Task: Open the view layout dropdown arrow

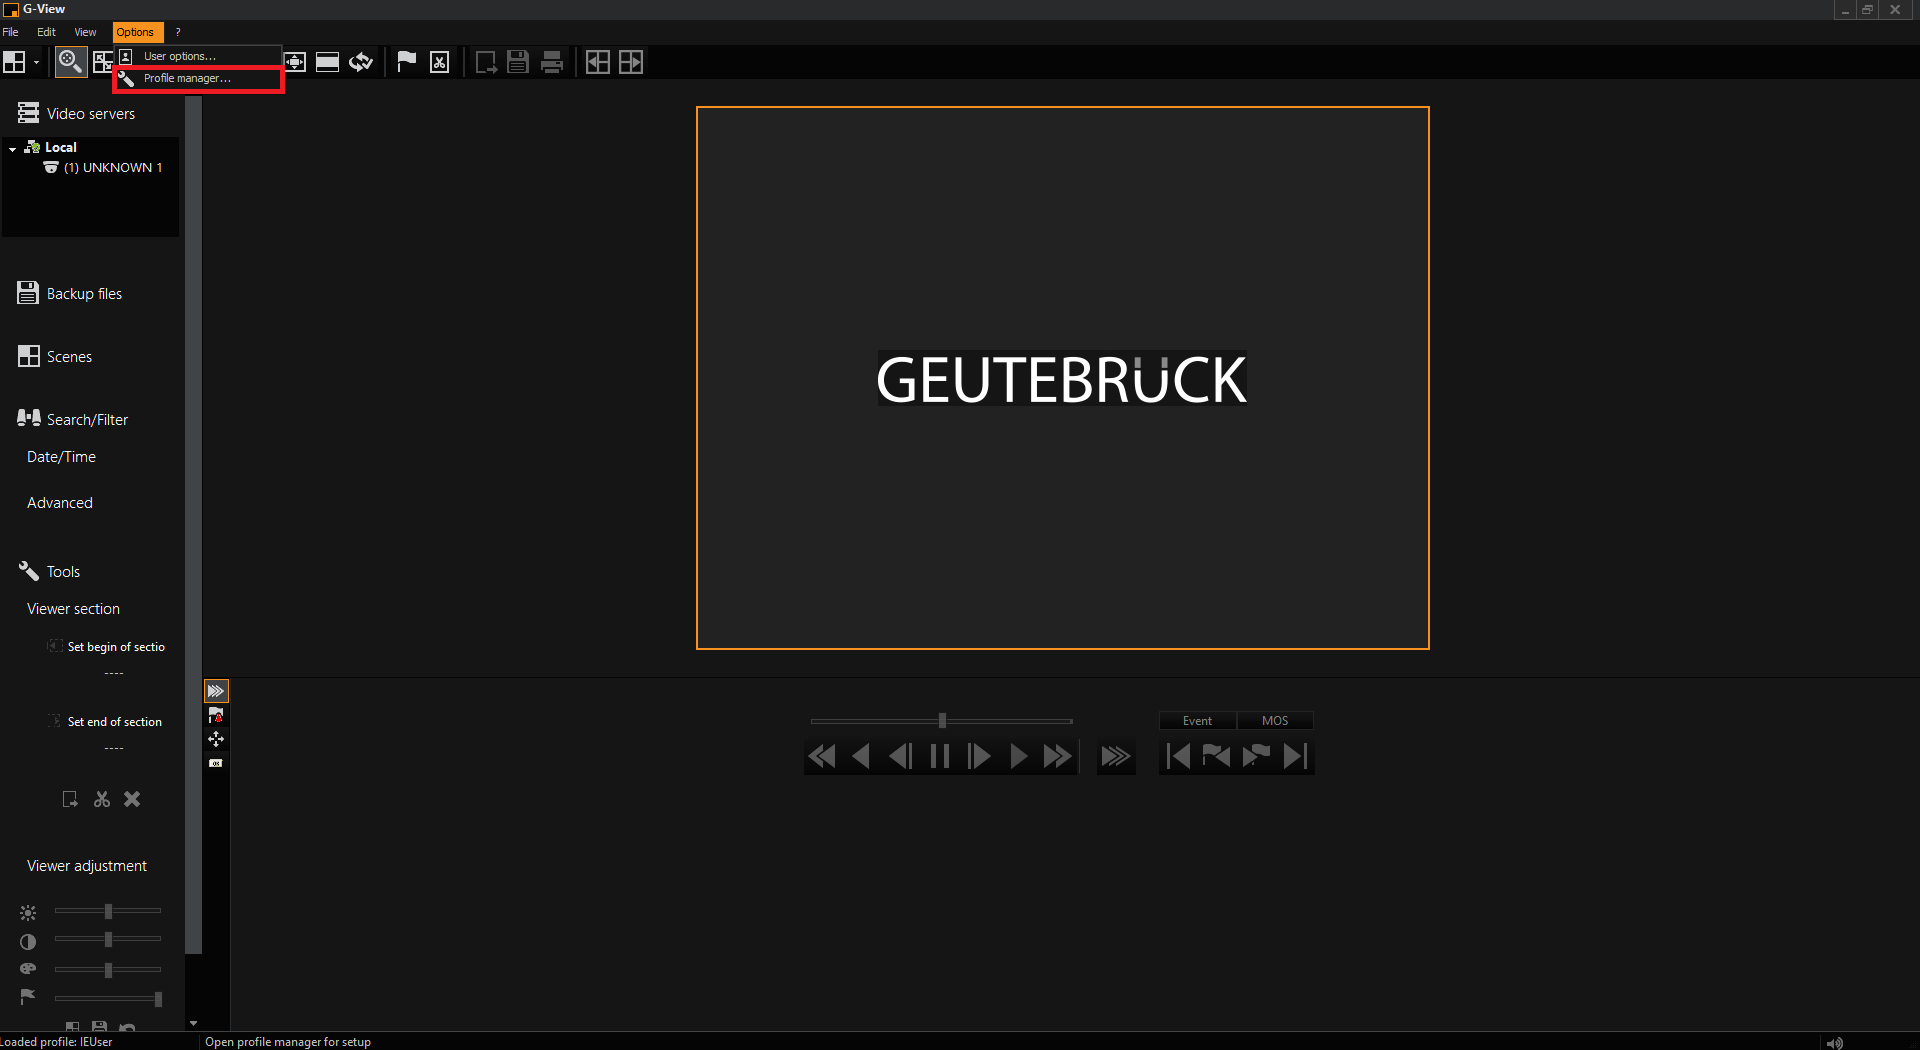Action: (x=36, y=62)
